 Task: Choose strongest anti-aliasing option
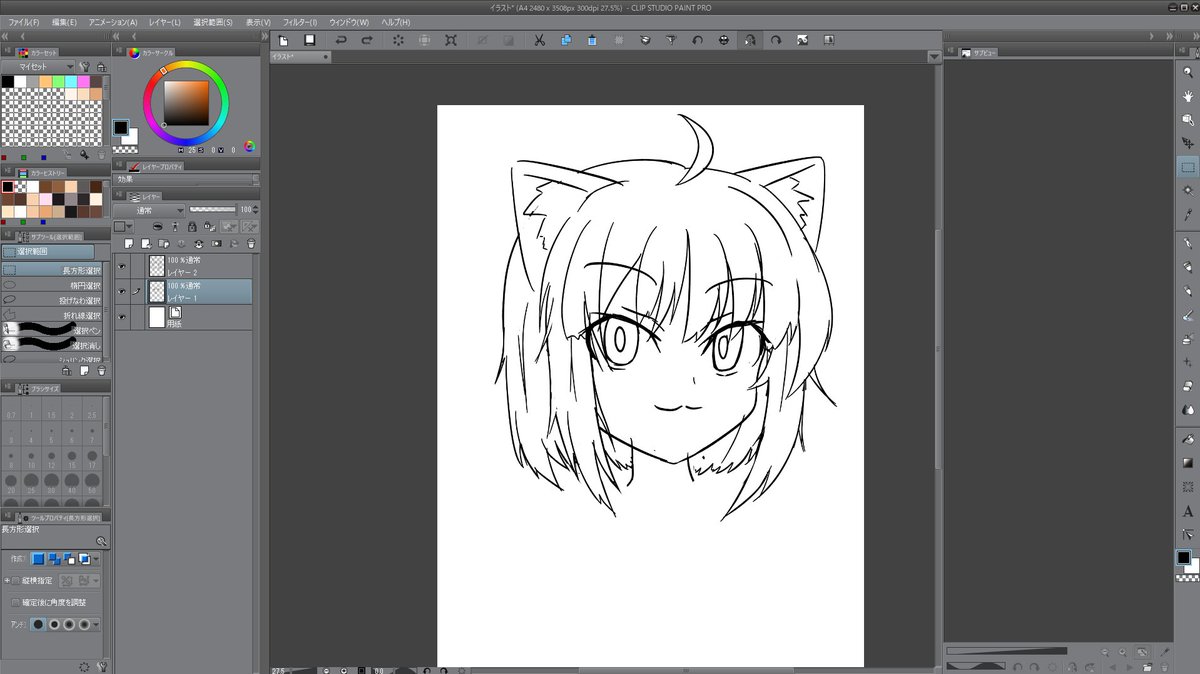(84, 624)
